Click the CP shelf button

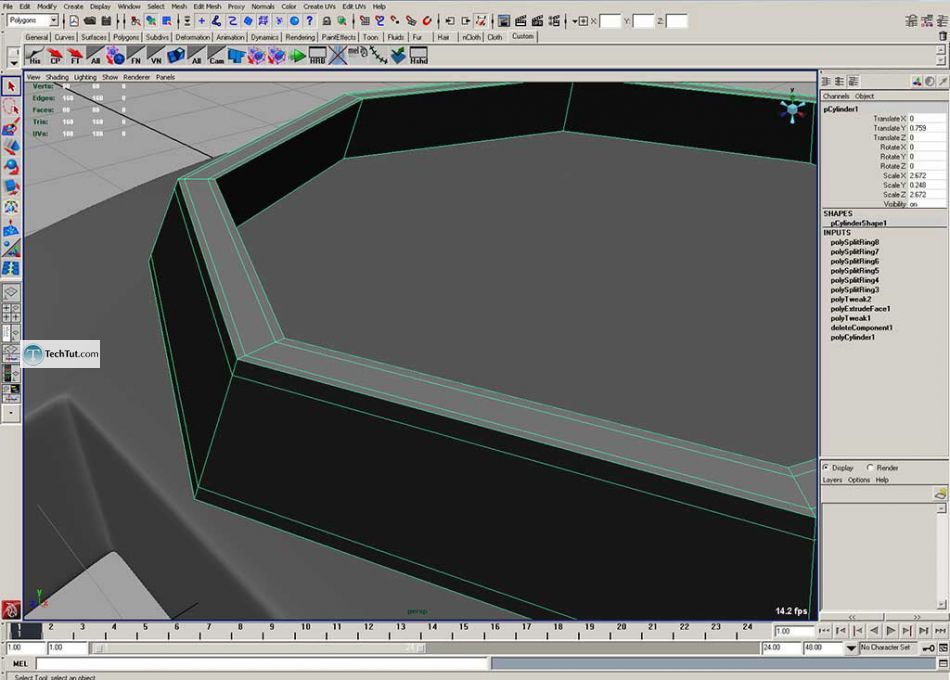[56, 56]
